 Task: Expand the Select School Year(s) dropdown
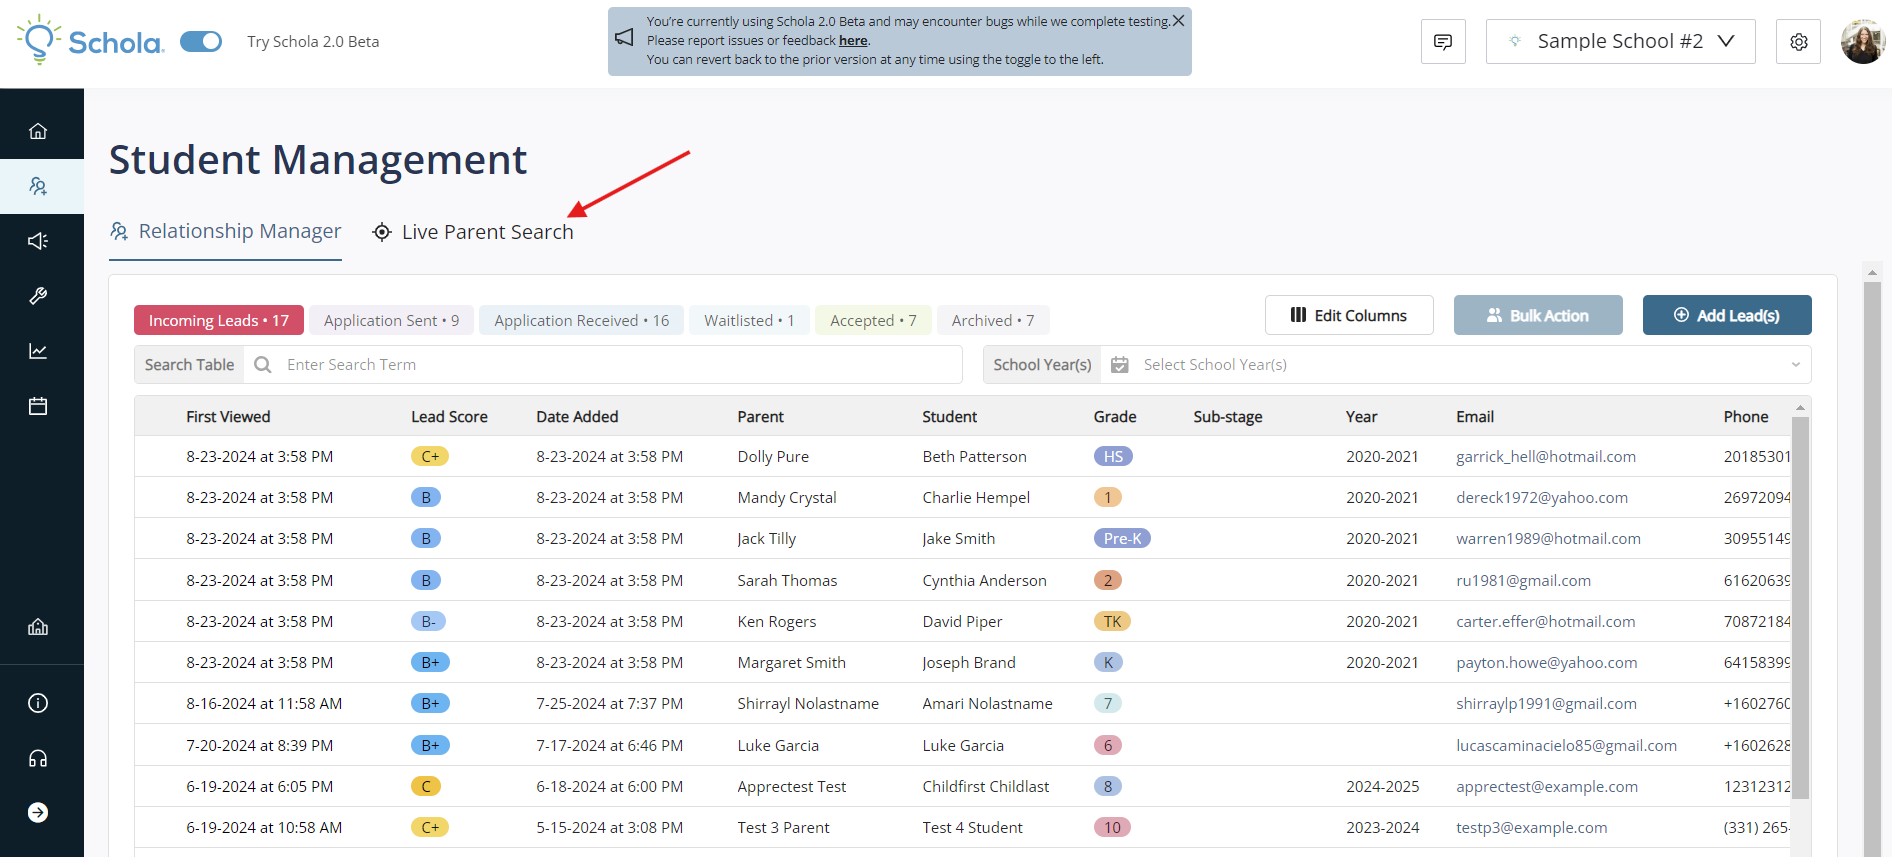click(x=1455, y=365)
